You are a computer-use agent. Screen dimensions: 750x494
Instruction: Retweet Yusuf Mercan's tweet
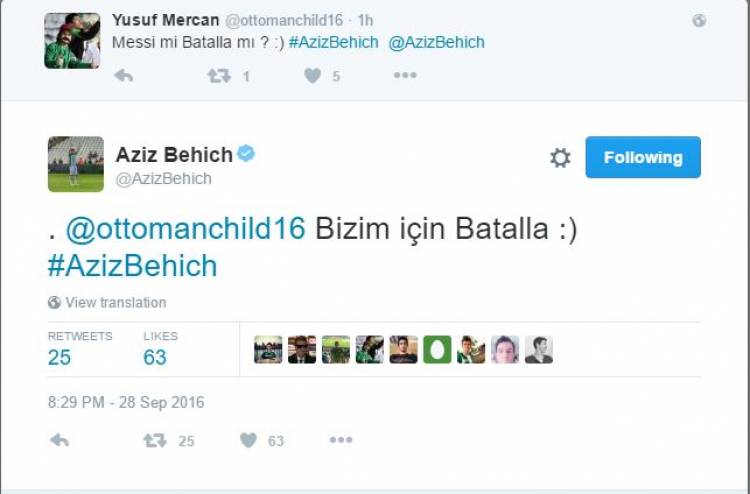click(x=219, y=76)
